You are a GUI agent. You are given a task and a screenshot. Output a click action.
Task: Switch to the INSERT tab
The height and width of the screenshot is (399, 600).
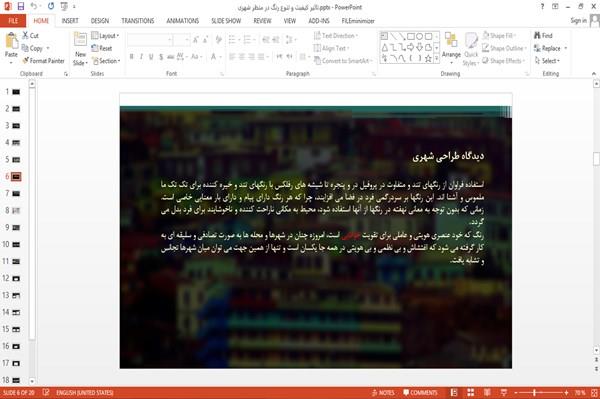70,21
